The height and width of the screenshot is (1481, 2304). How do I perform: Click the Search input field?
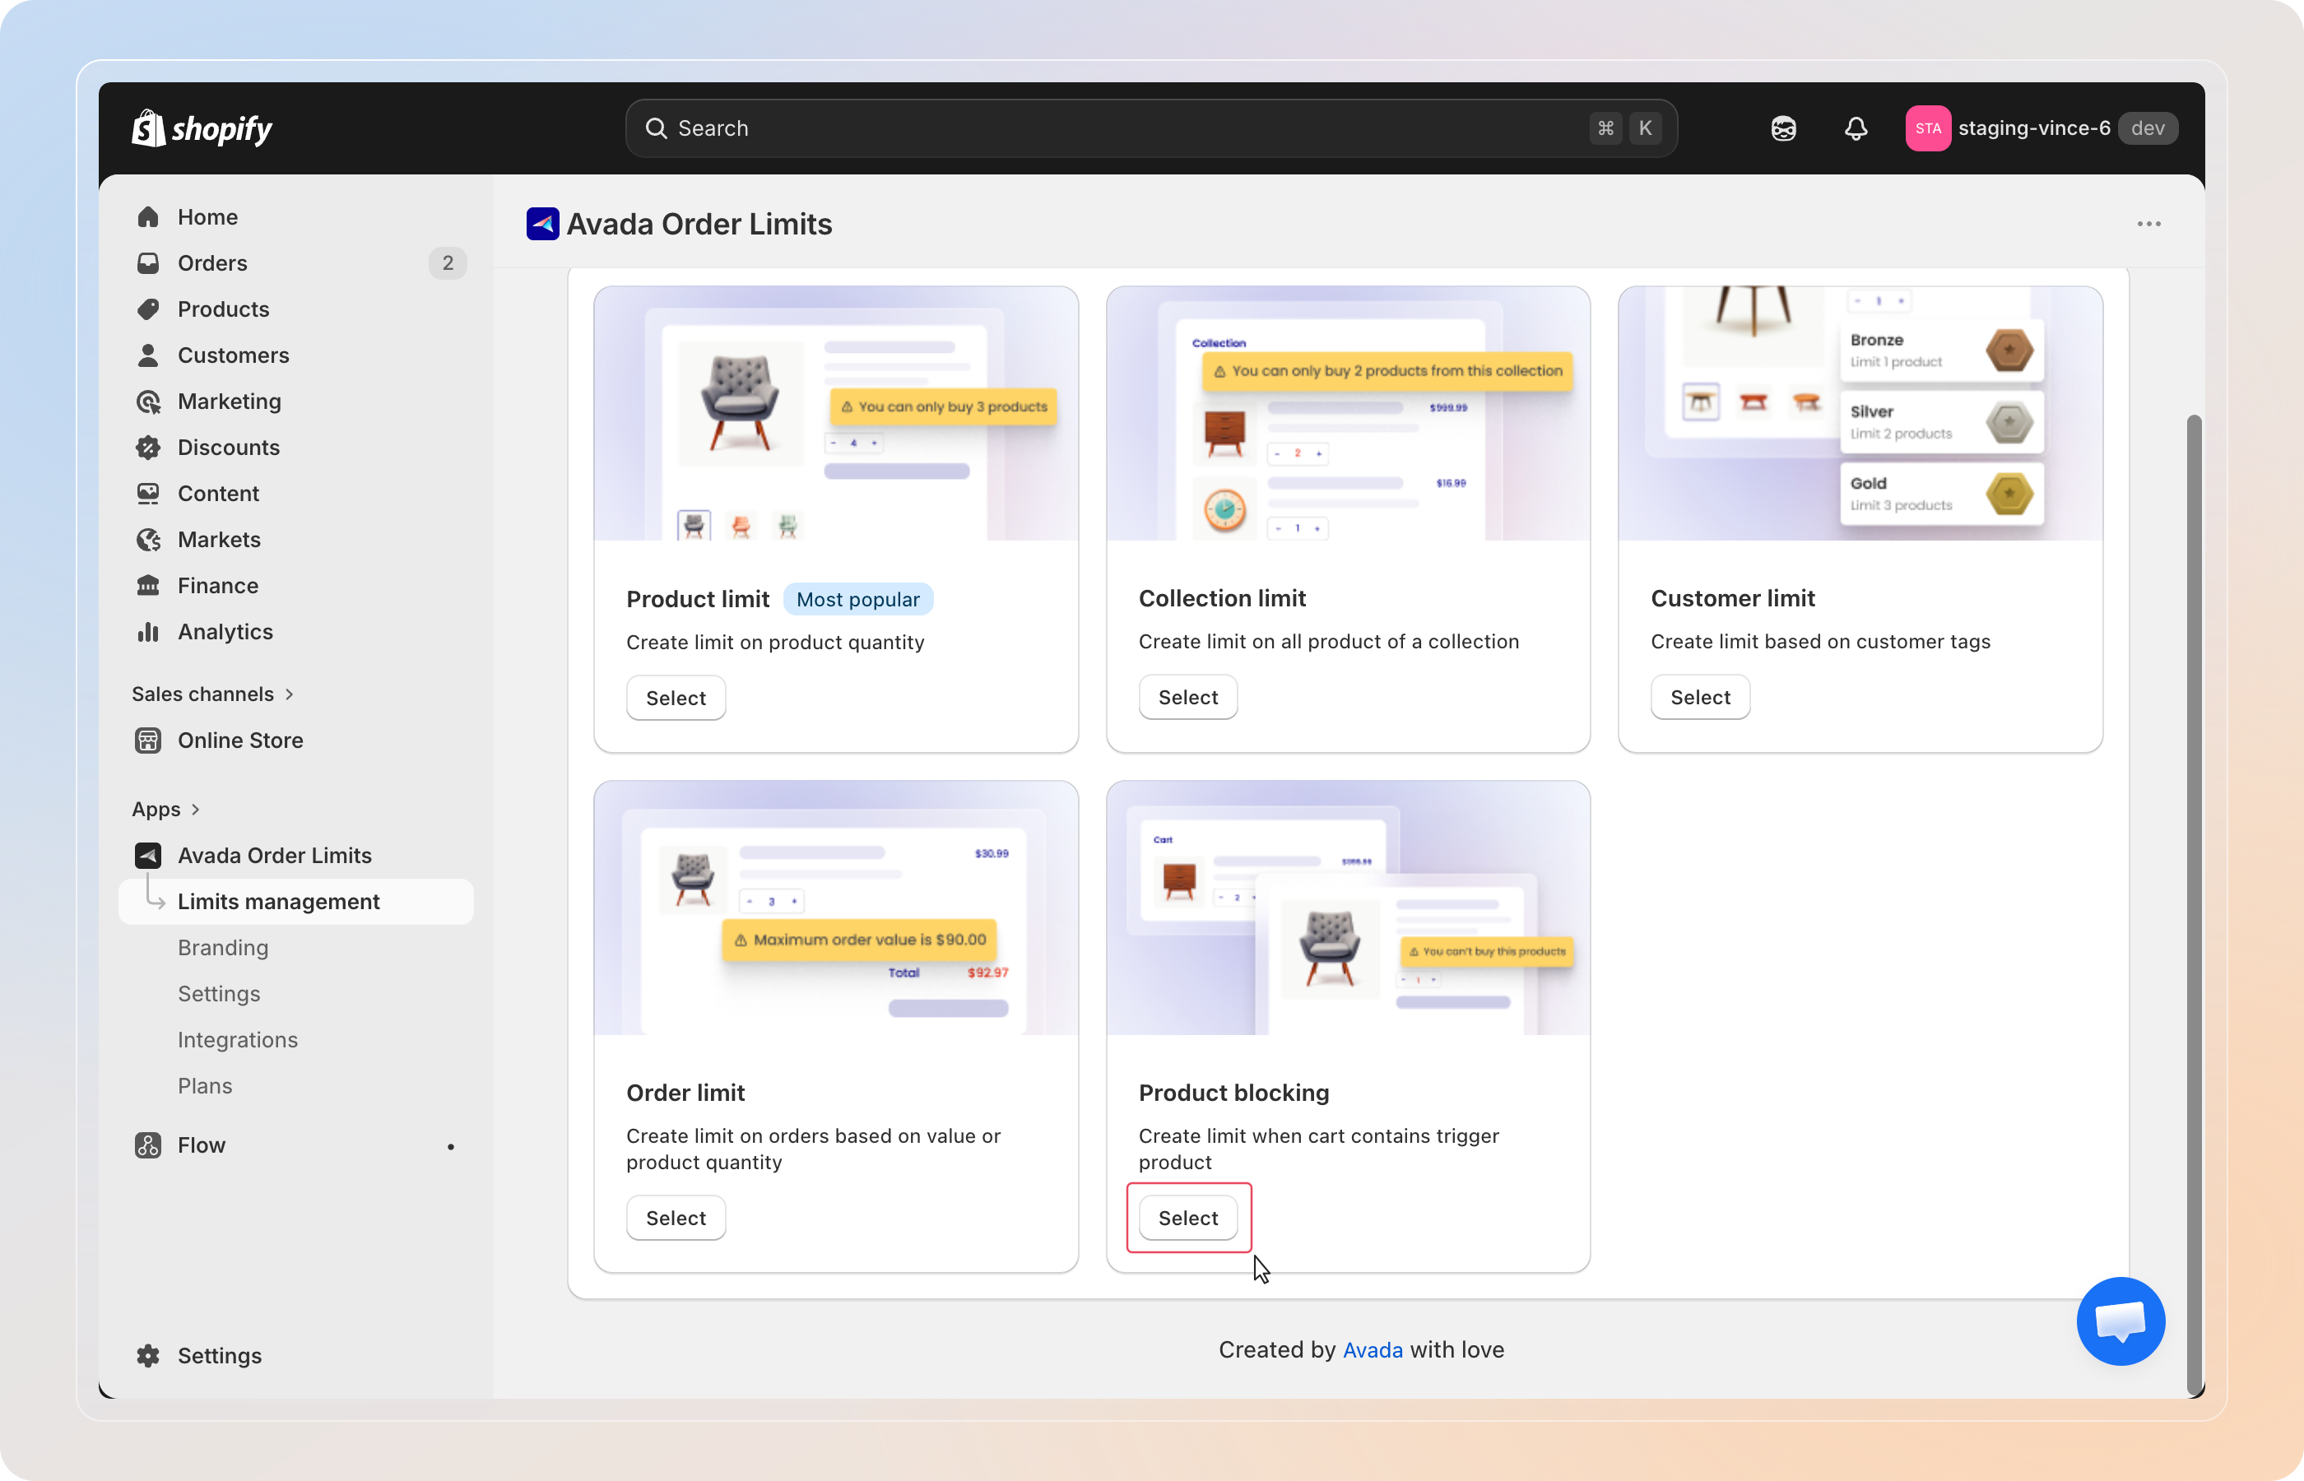point(1151,128)
